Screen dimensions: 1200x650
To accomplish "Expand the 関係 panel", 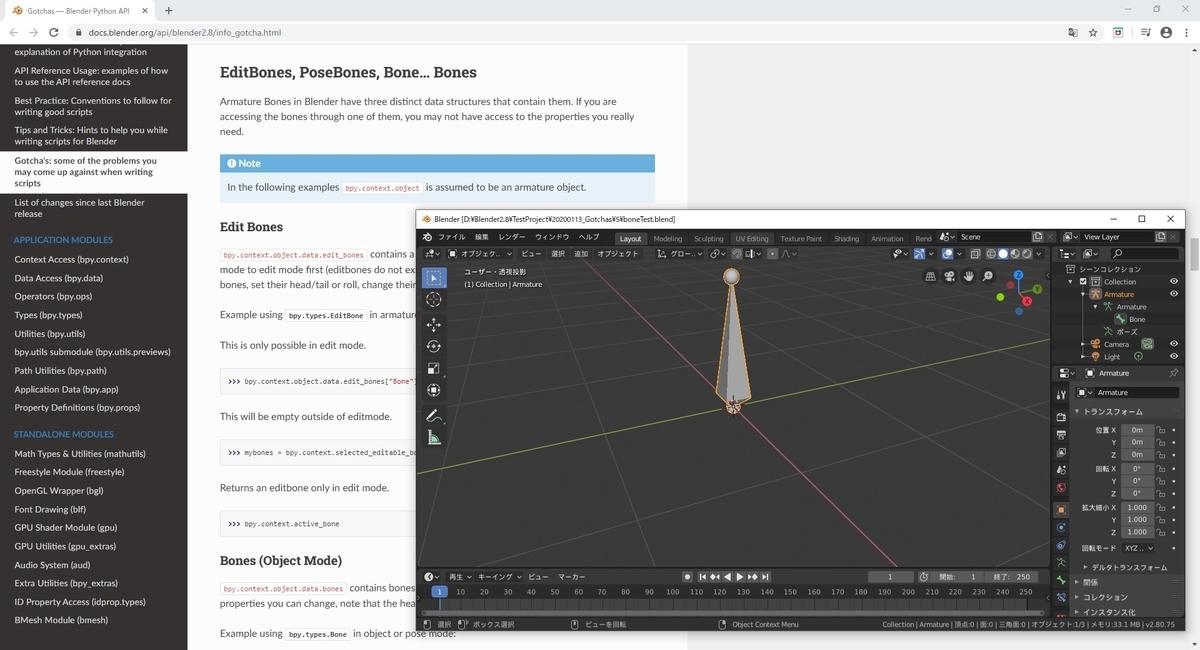I will point(1090,582).
